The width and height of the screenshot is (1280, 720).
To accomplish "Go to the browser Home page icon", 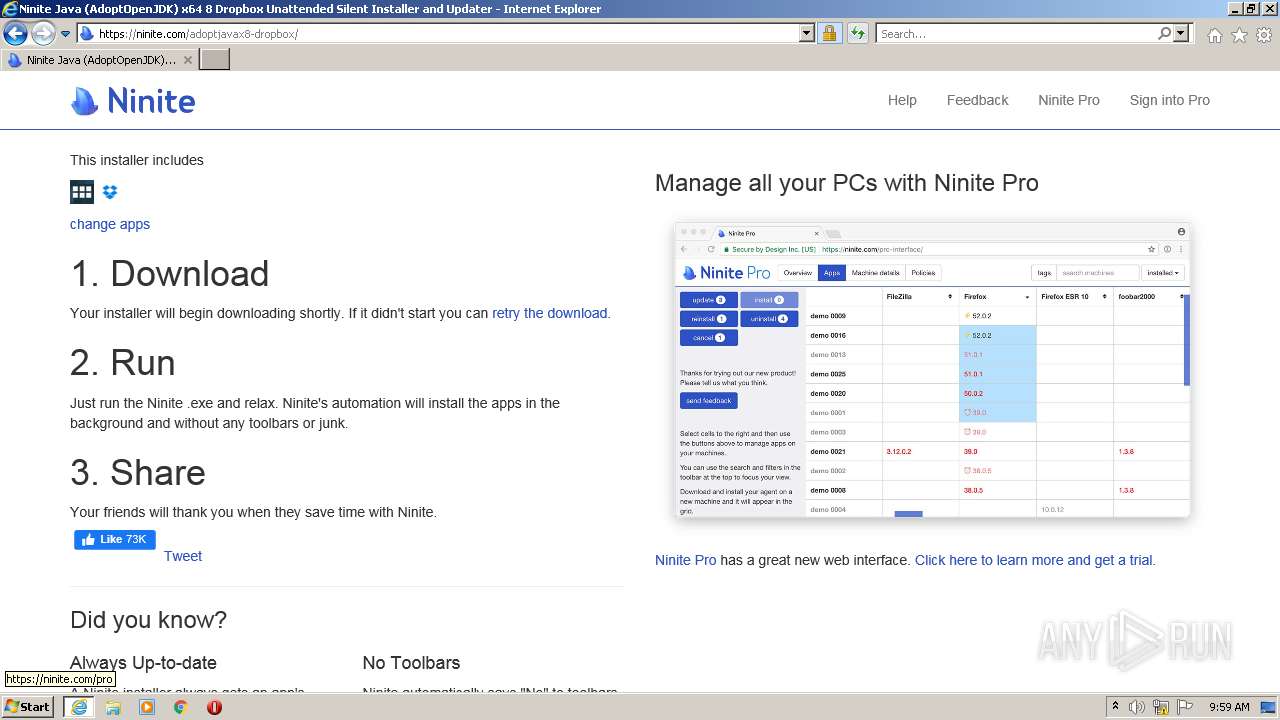I will point(1214,35).
